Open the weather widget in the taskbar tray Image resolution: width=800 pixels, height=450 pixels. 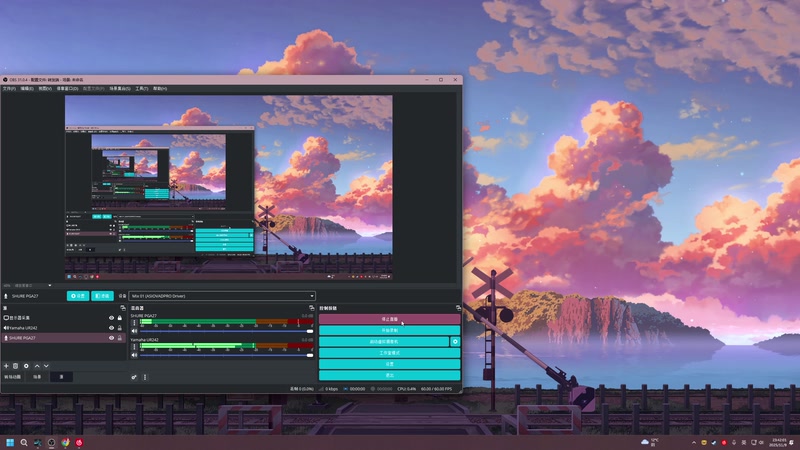tap(650, 442)
